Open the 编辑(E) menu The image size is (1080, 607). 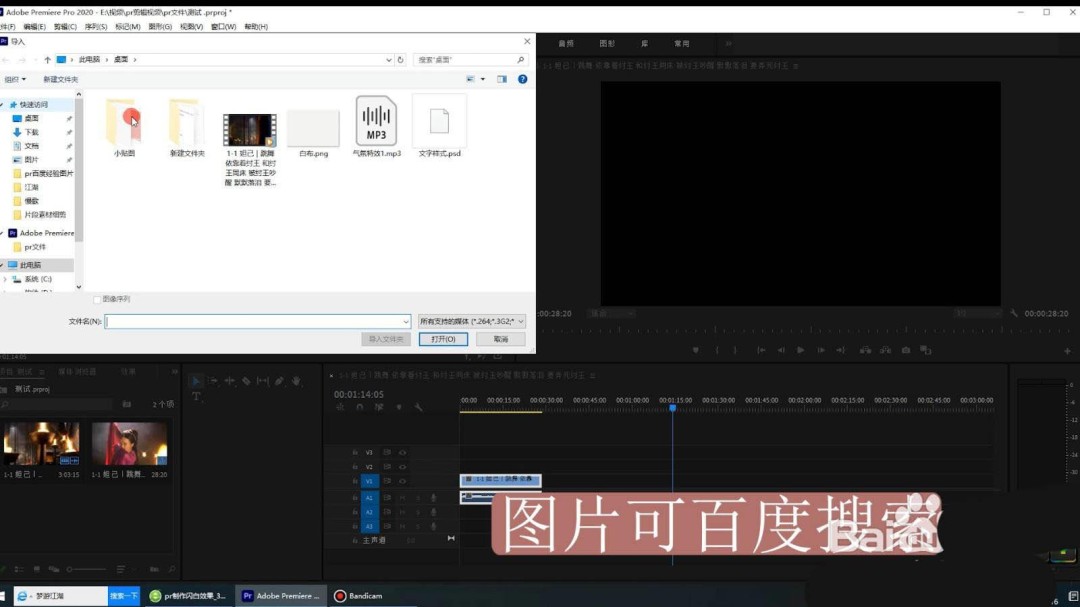34,27
